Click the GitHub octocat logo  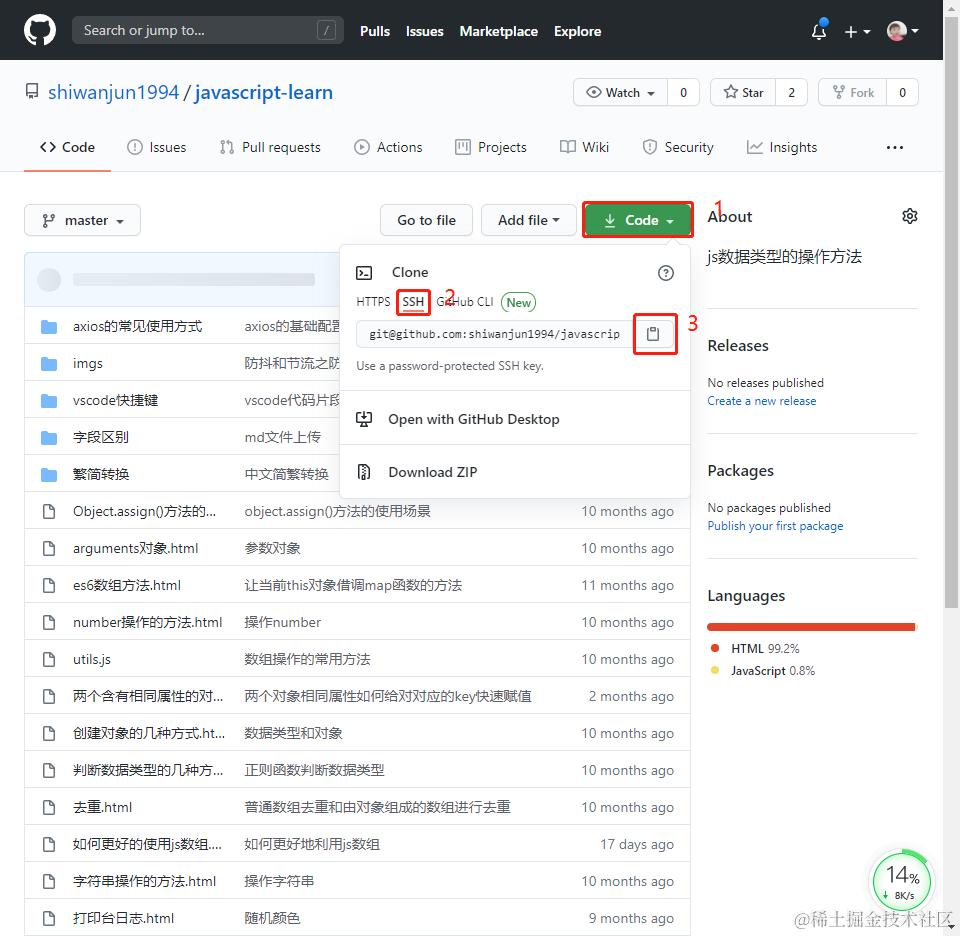point(40,30)
